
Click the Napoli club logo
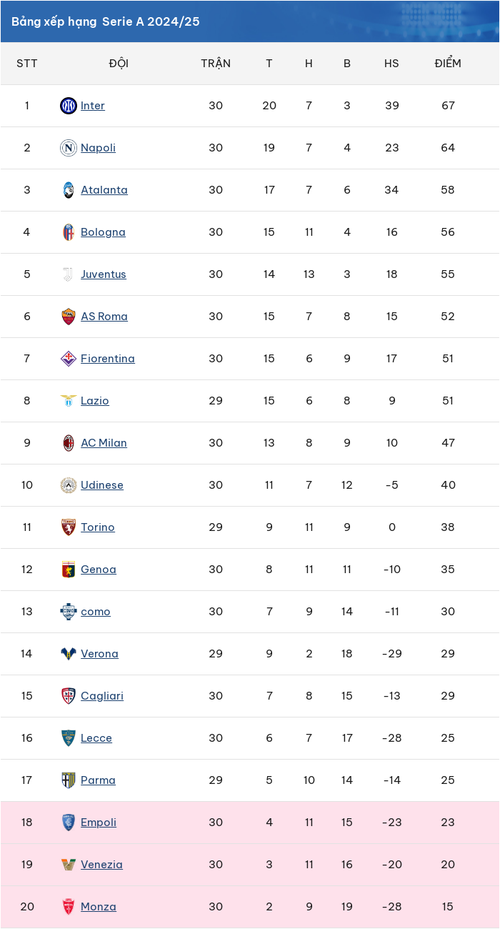(x=69, y=148)
